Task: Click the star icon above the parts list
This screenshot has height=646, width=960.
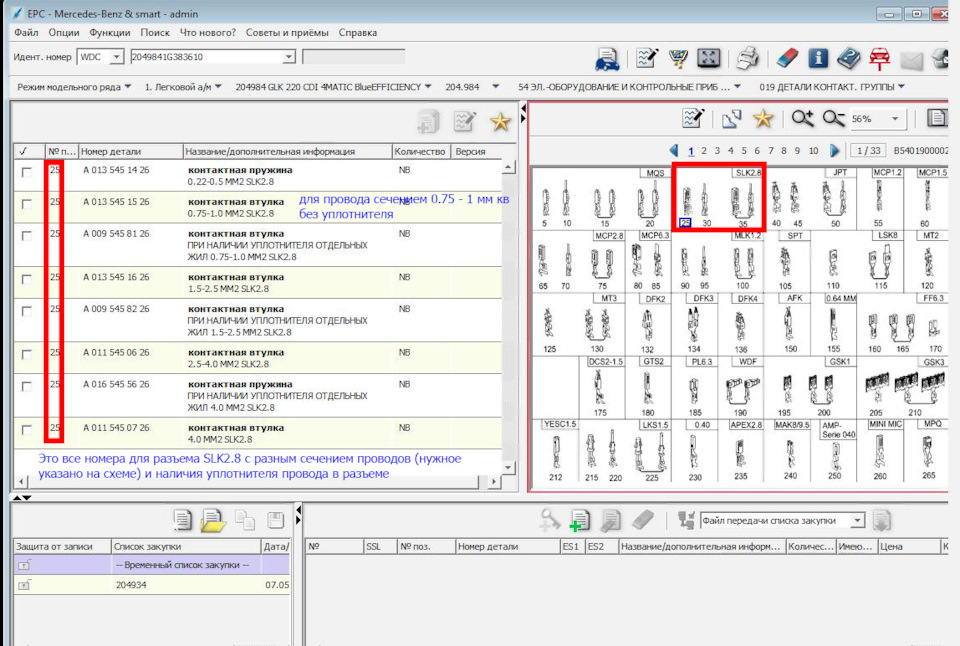Action: pos(500,122)
